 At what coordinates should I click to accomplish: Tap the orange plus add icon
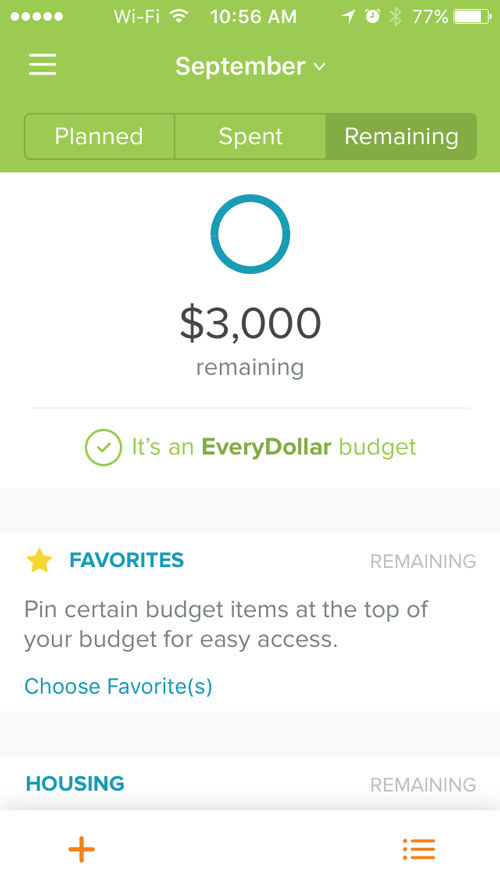(x=82, y=849)
